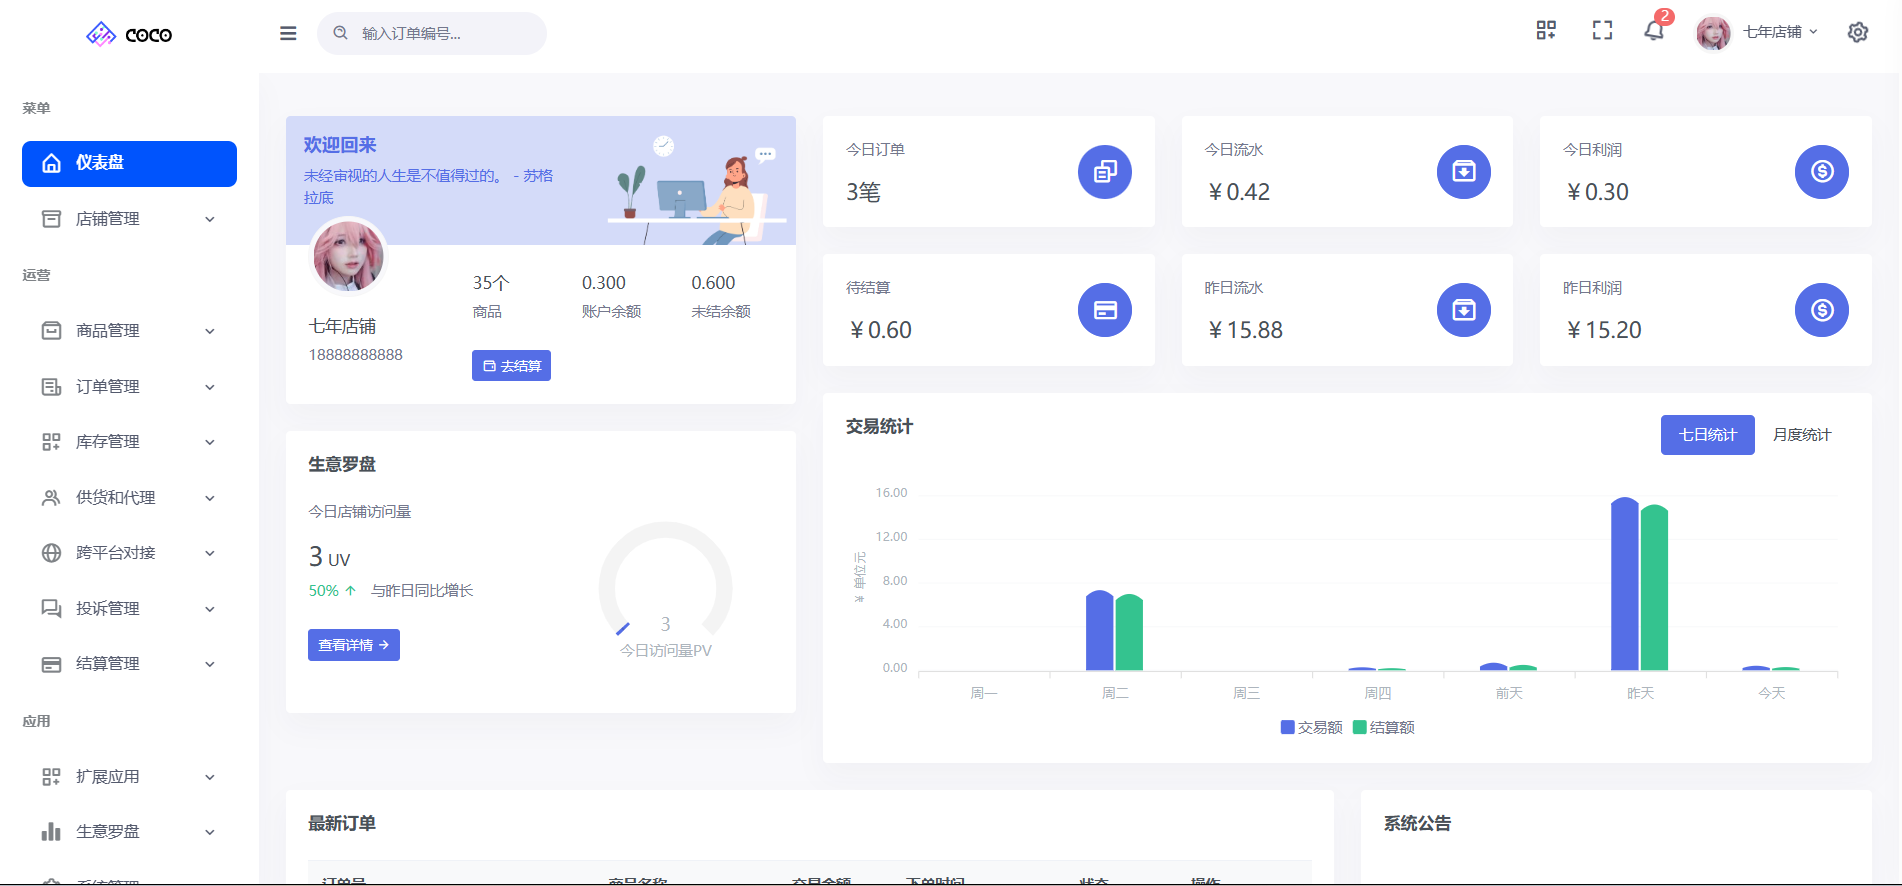
Task: Click the 今日利润 dollar icon
Action: click(1821, 172)
